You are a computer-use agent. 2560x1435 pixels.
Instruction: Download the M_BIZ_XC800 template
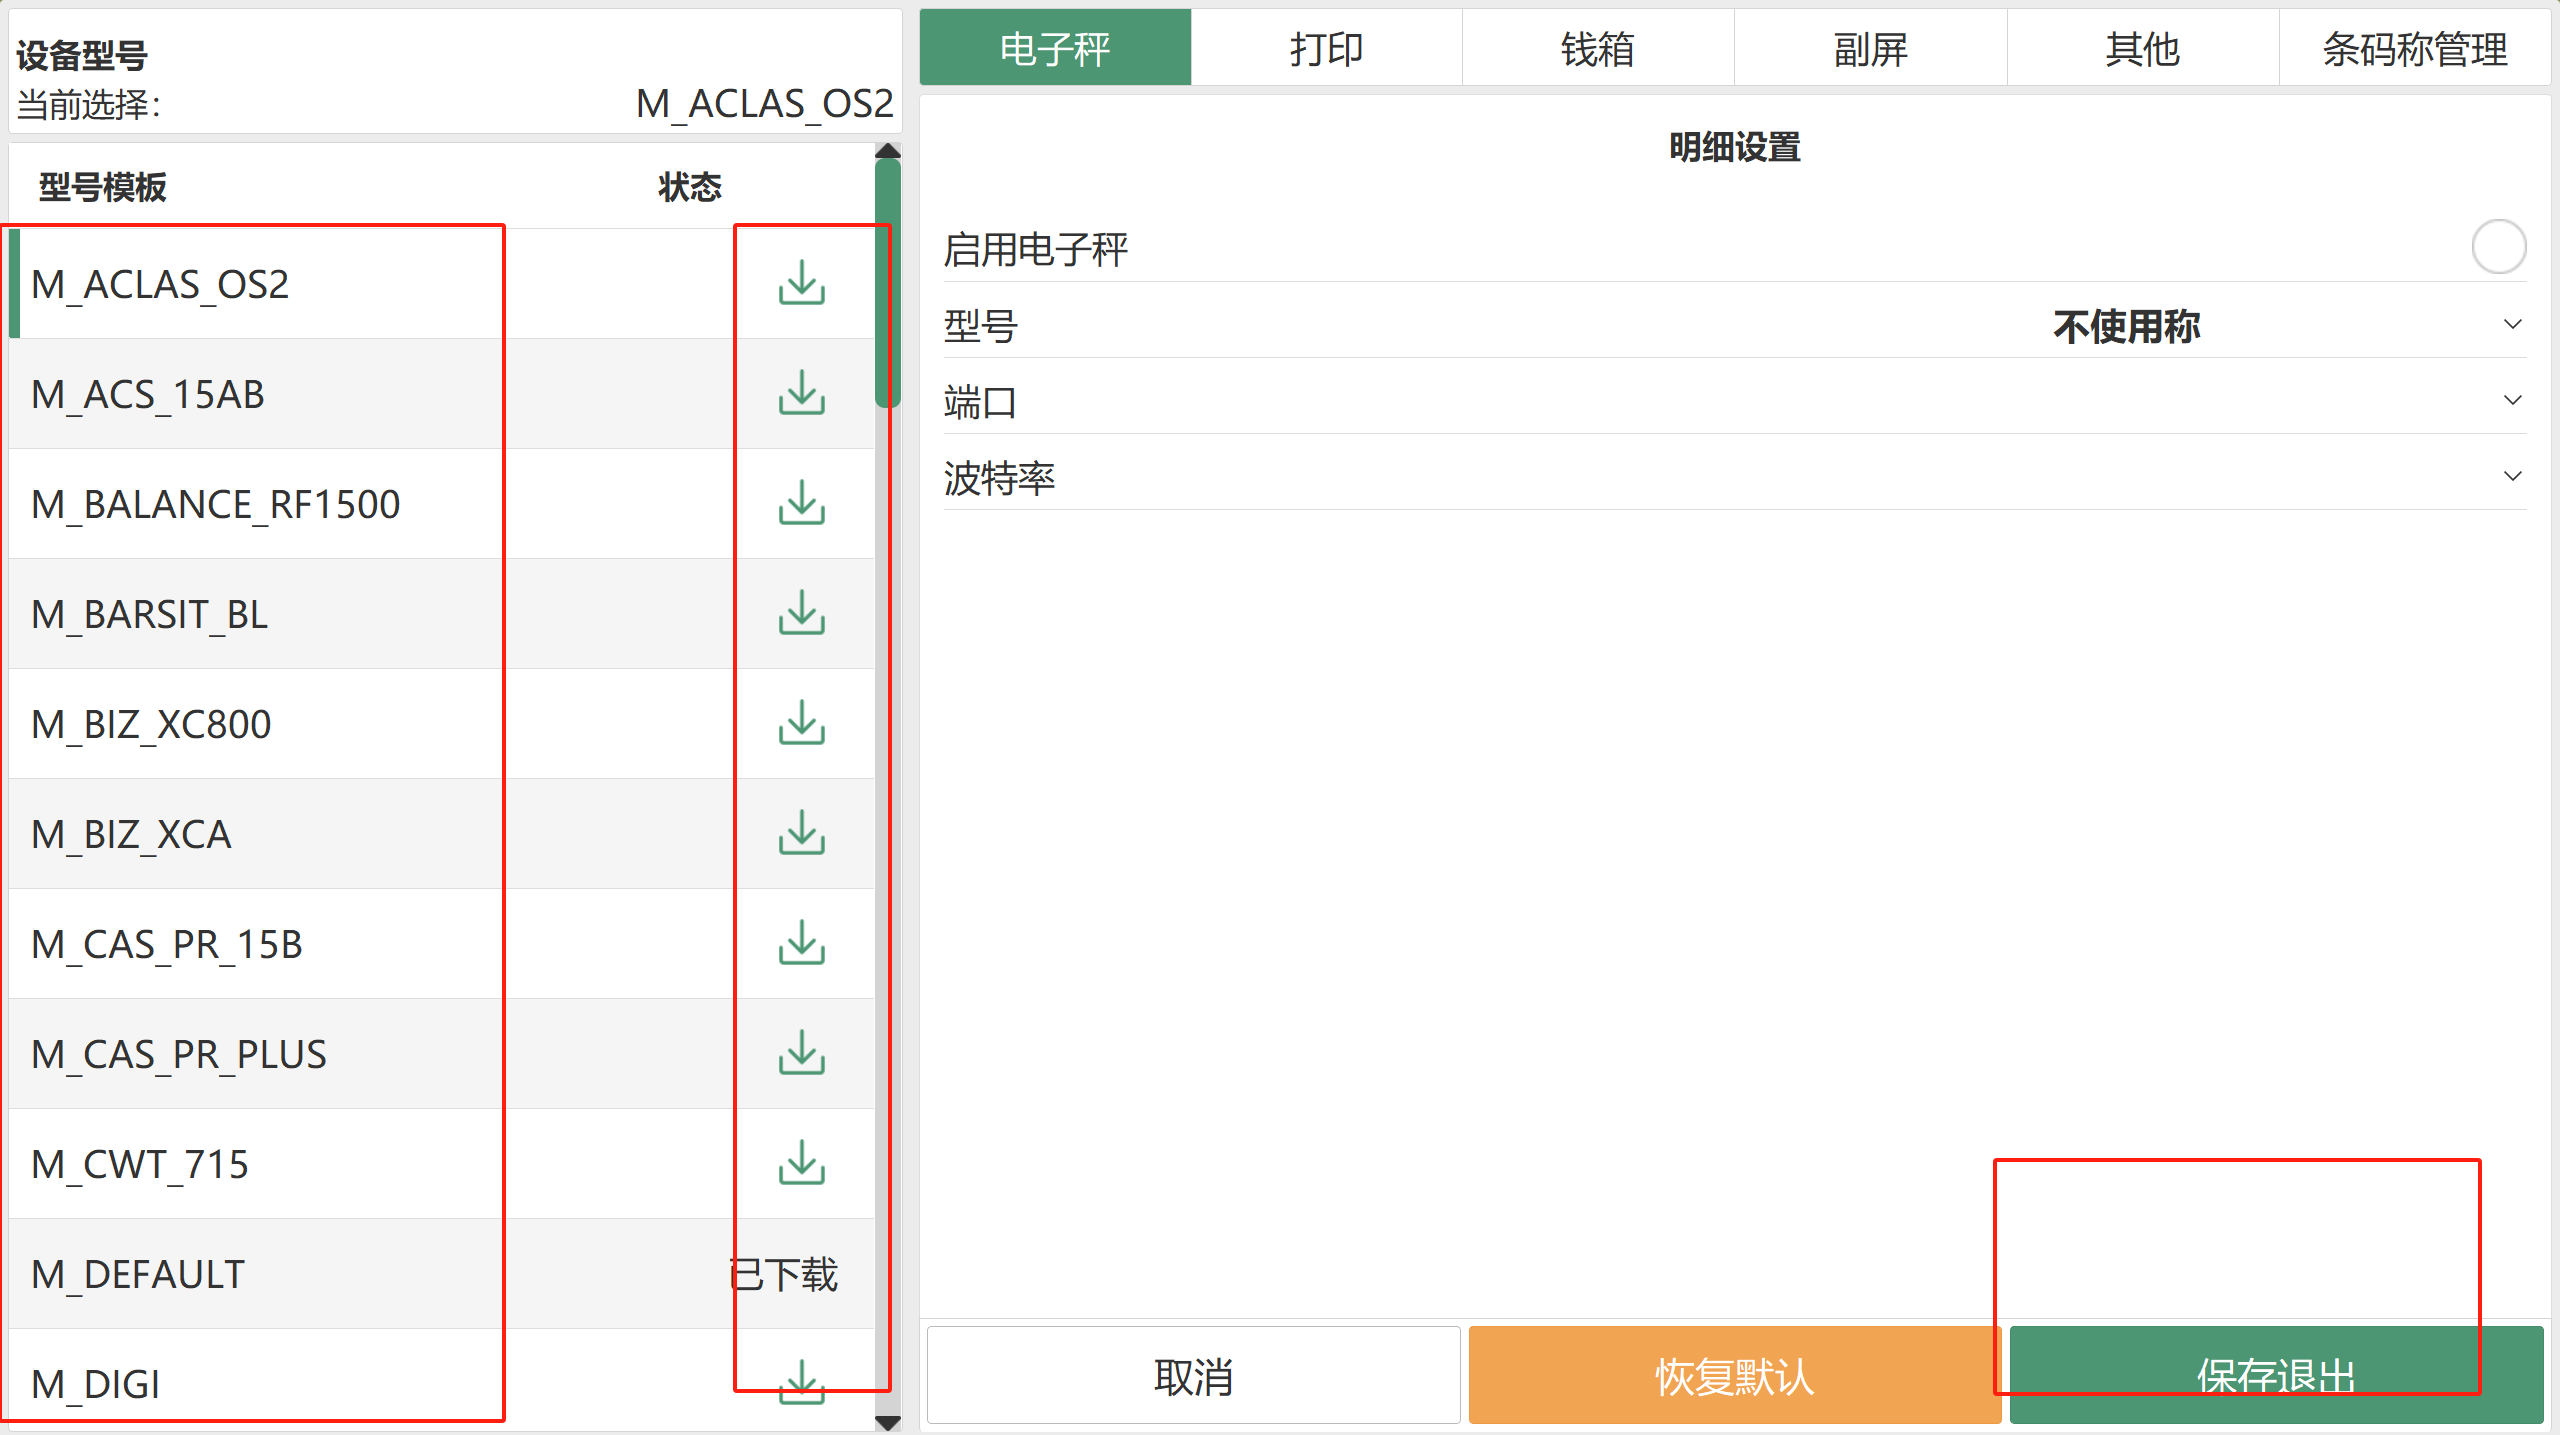point(802,724)
